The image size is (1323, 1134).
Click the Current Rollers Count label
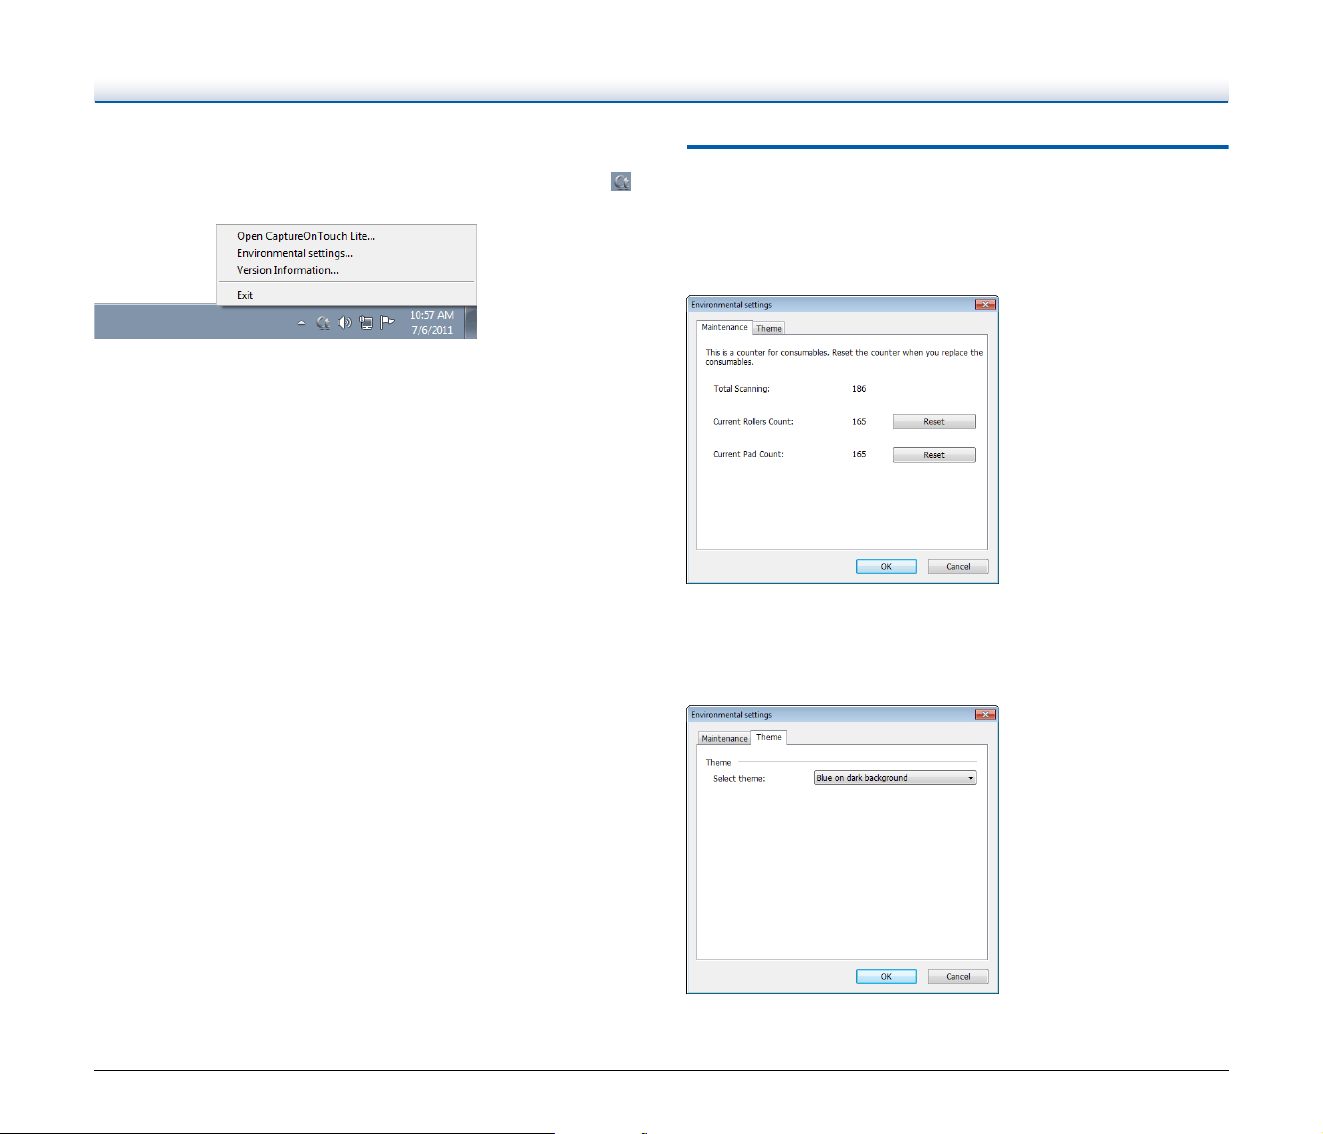point(753,422)
